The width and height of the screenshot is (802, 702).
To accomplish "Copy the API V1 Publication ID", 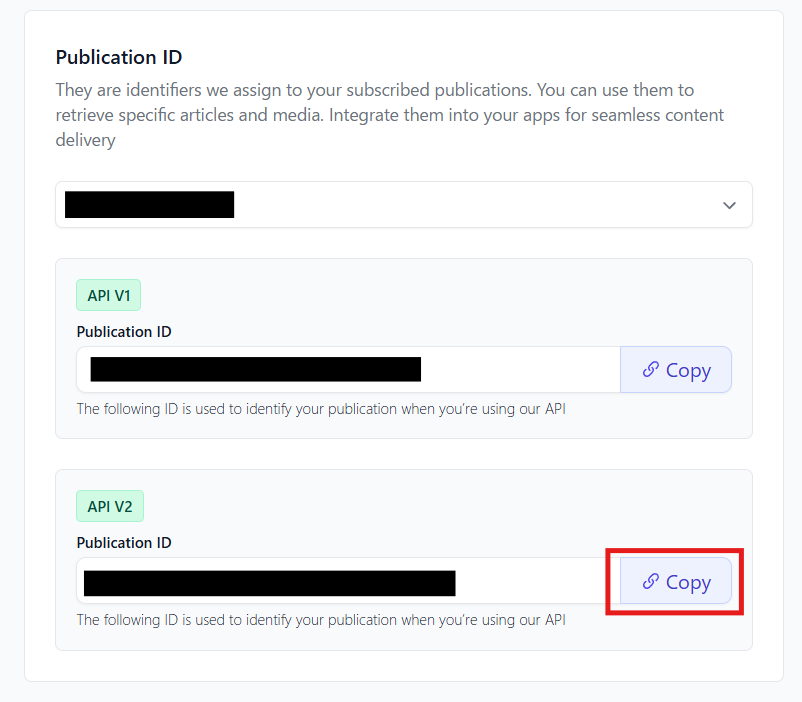I will pyautogui.click(x=676, y=370).
